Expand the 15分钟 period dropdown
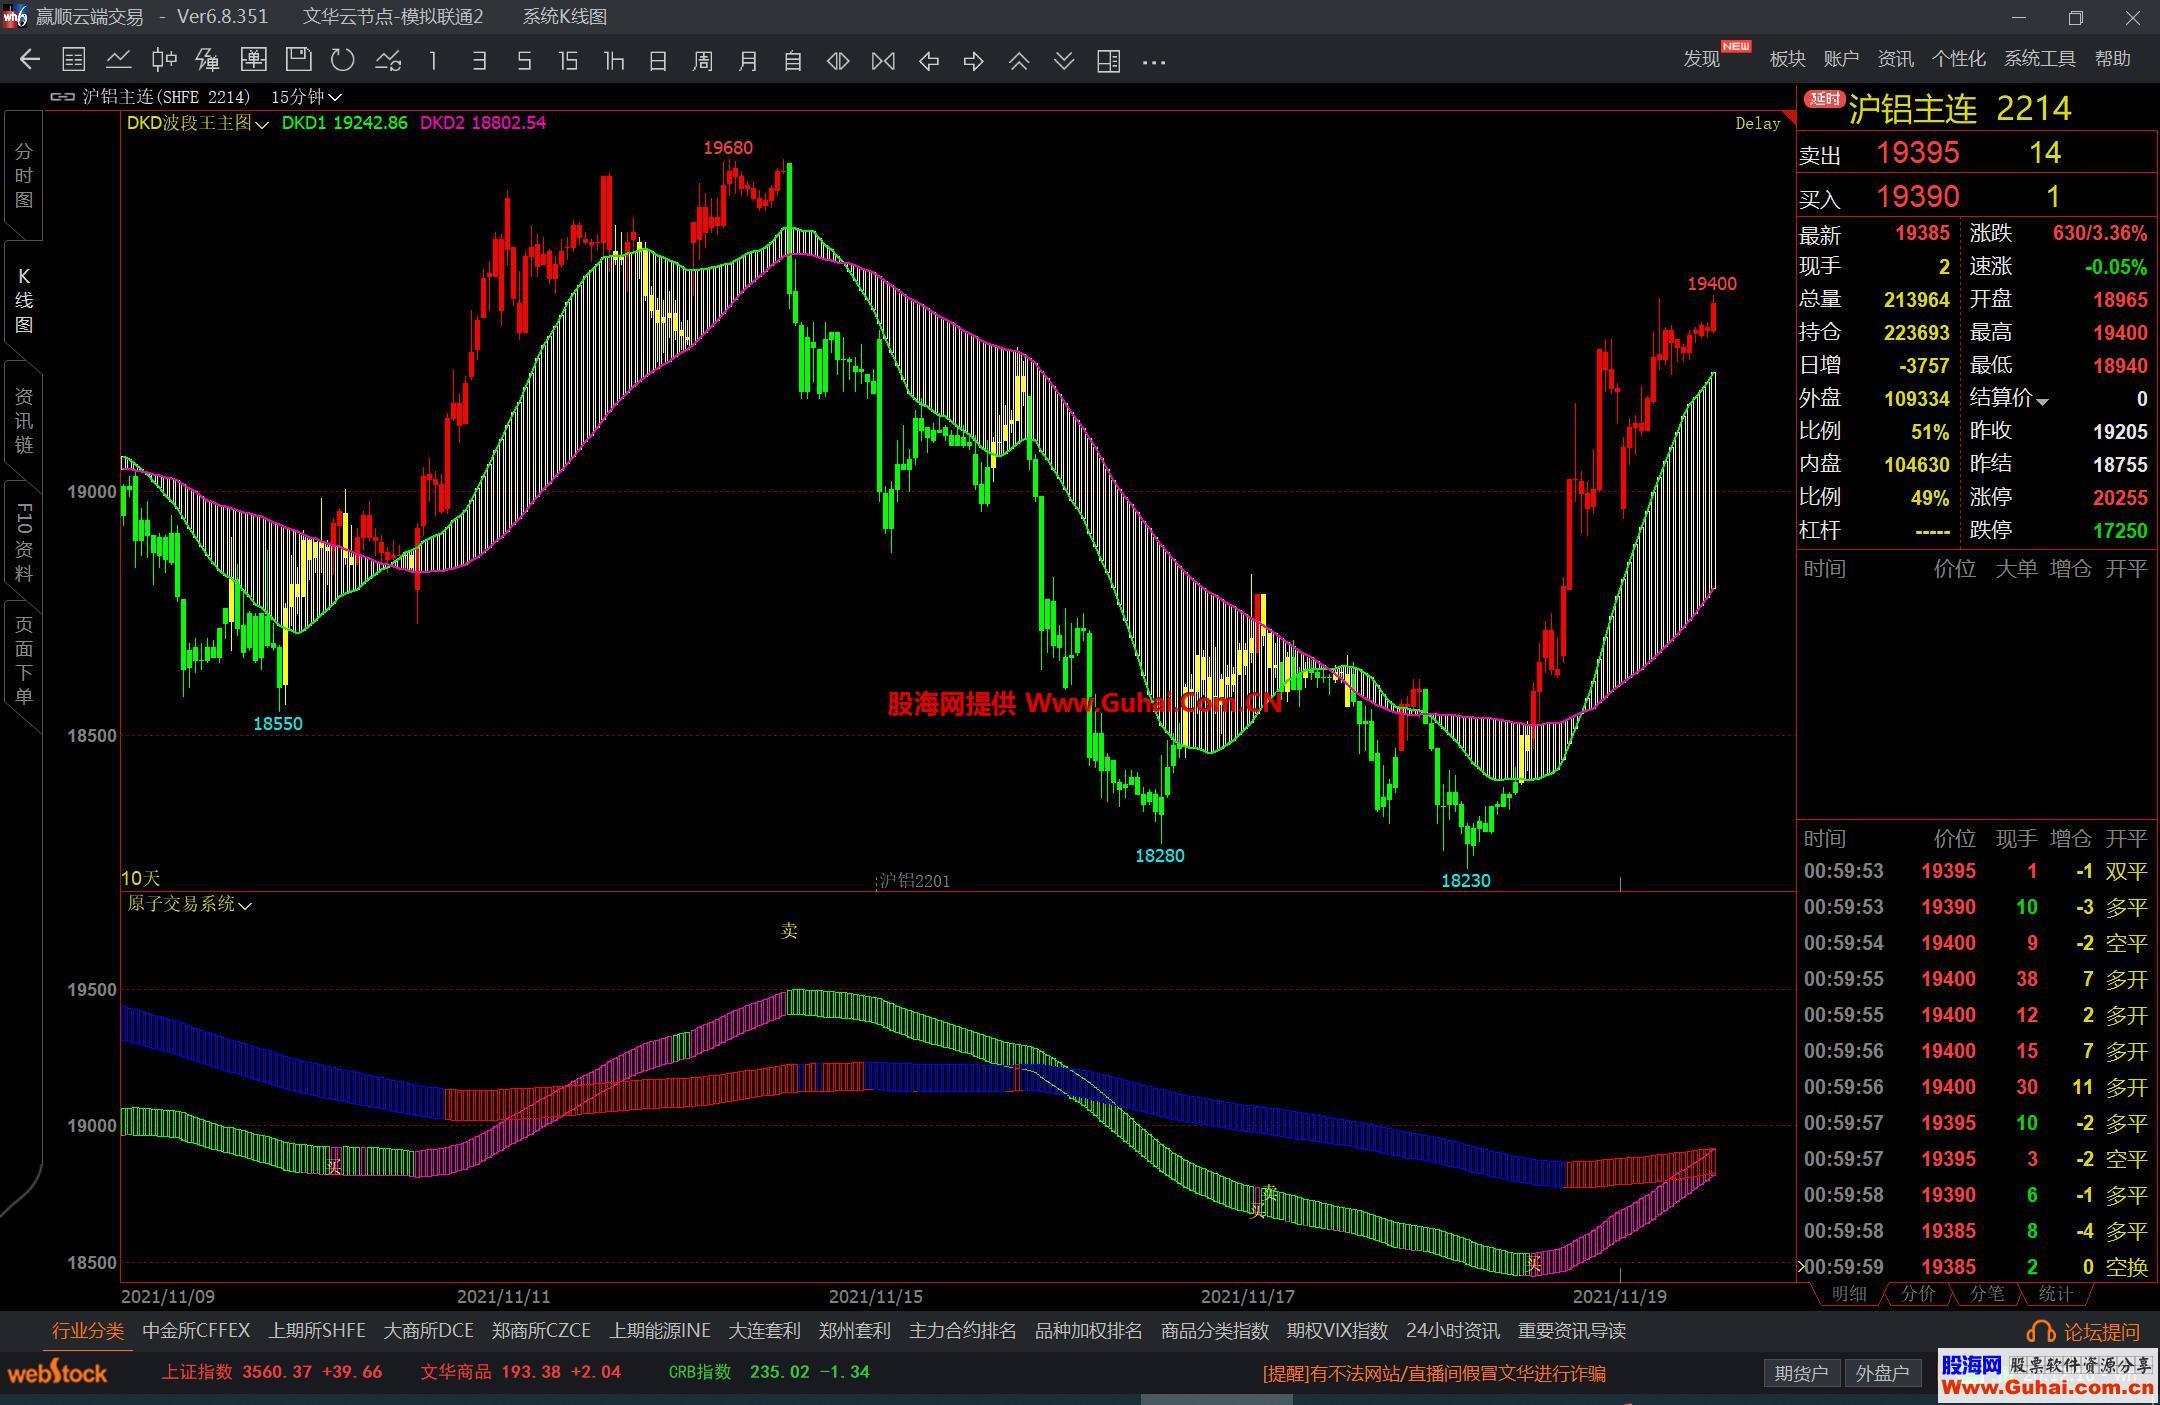 [x=306, y=97]
